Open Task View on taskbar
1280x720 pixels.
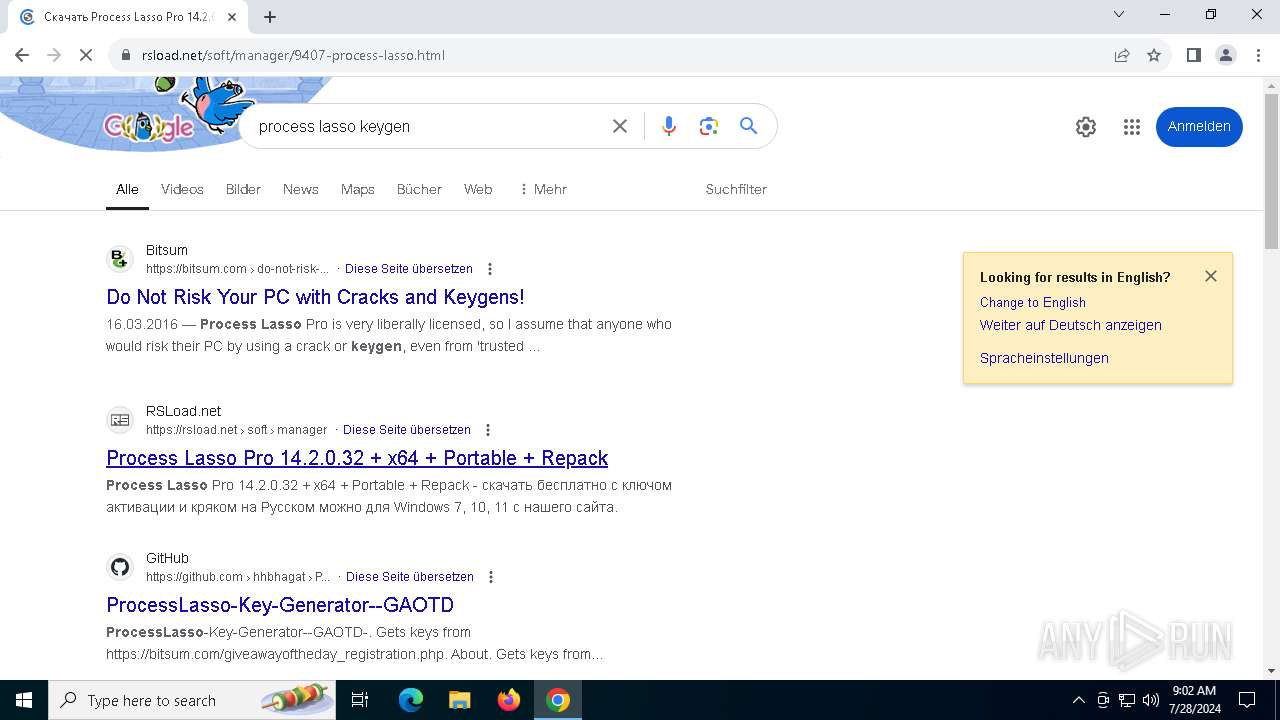(x=361, y=700)
